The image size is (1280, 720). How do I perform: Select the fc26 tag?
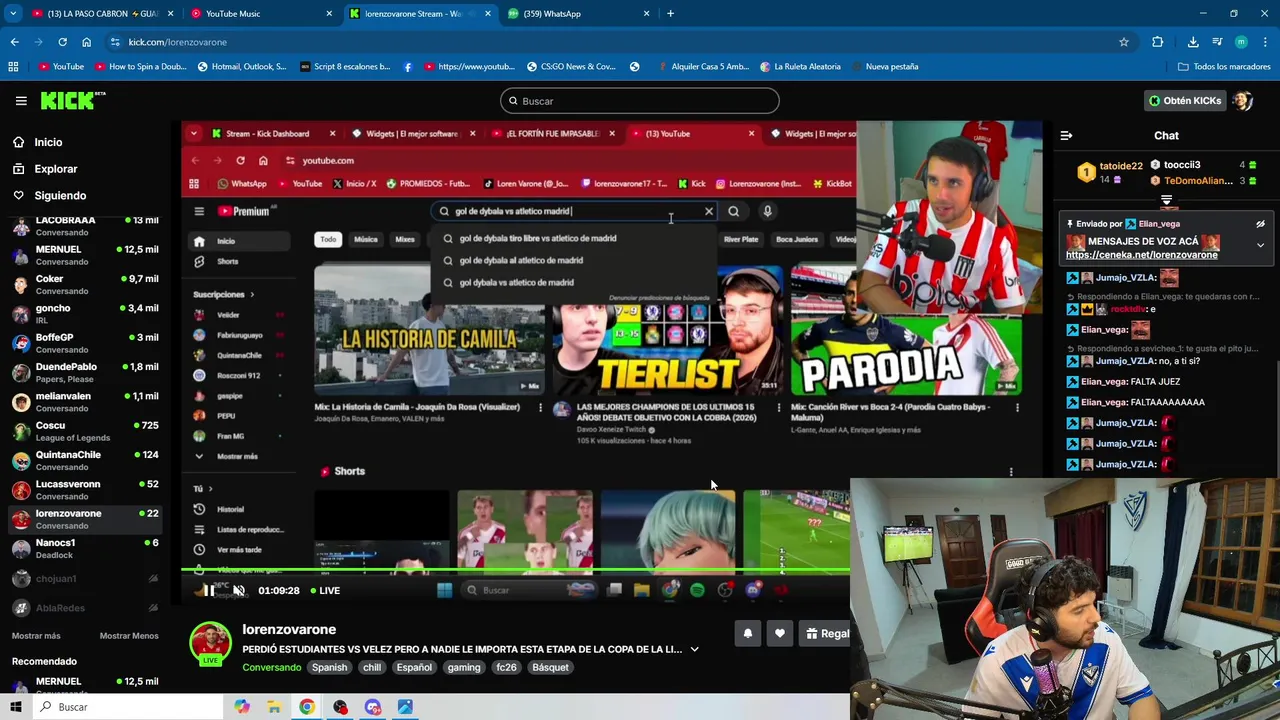click(x=506, y=667)
